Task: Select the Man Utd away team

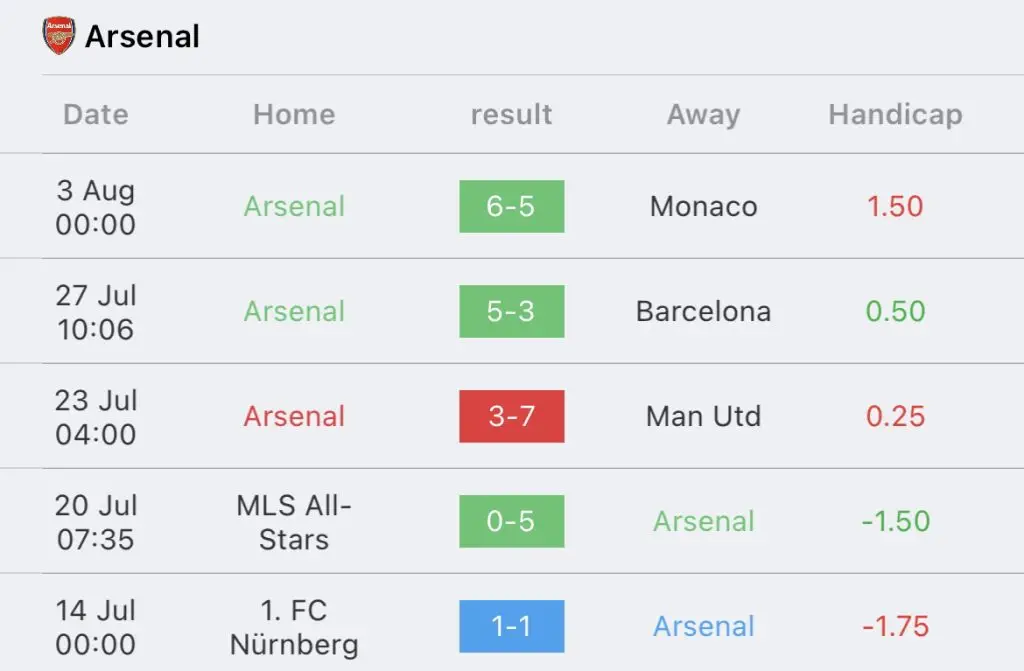Action: click(x=703, y=416)
